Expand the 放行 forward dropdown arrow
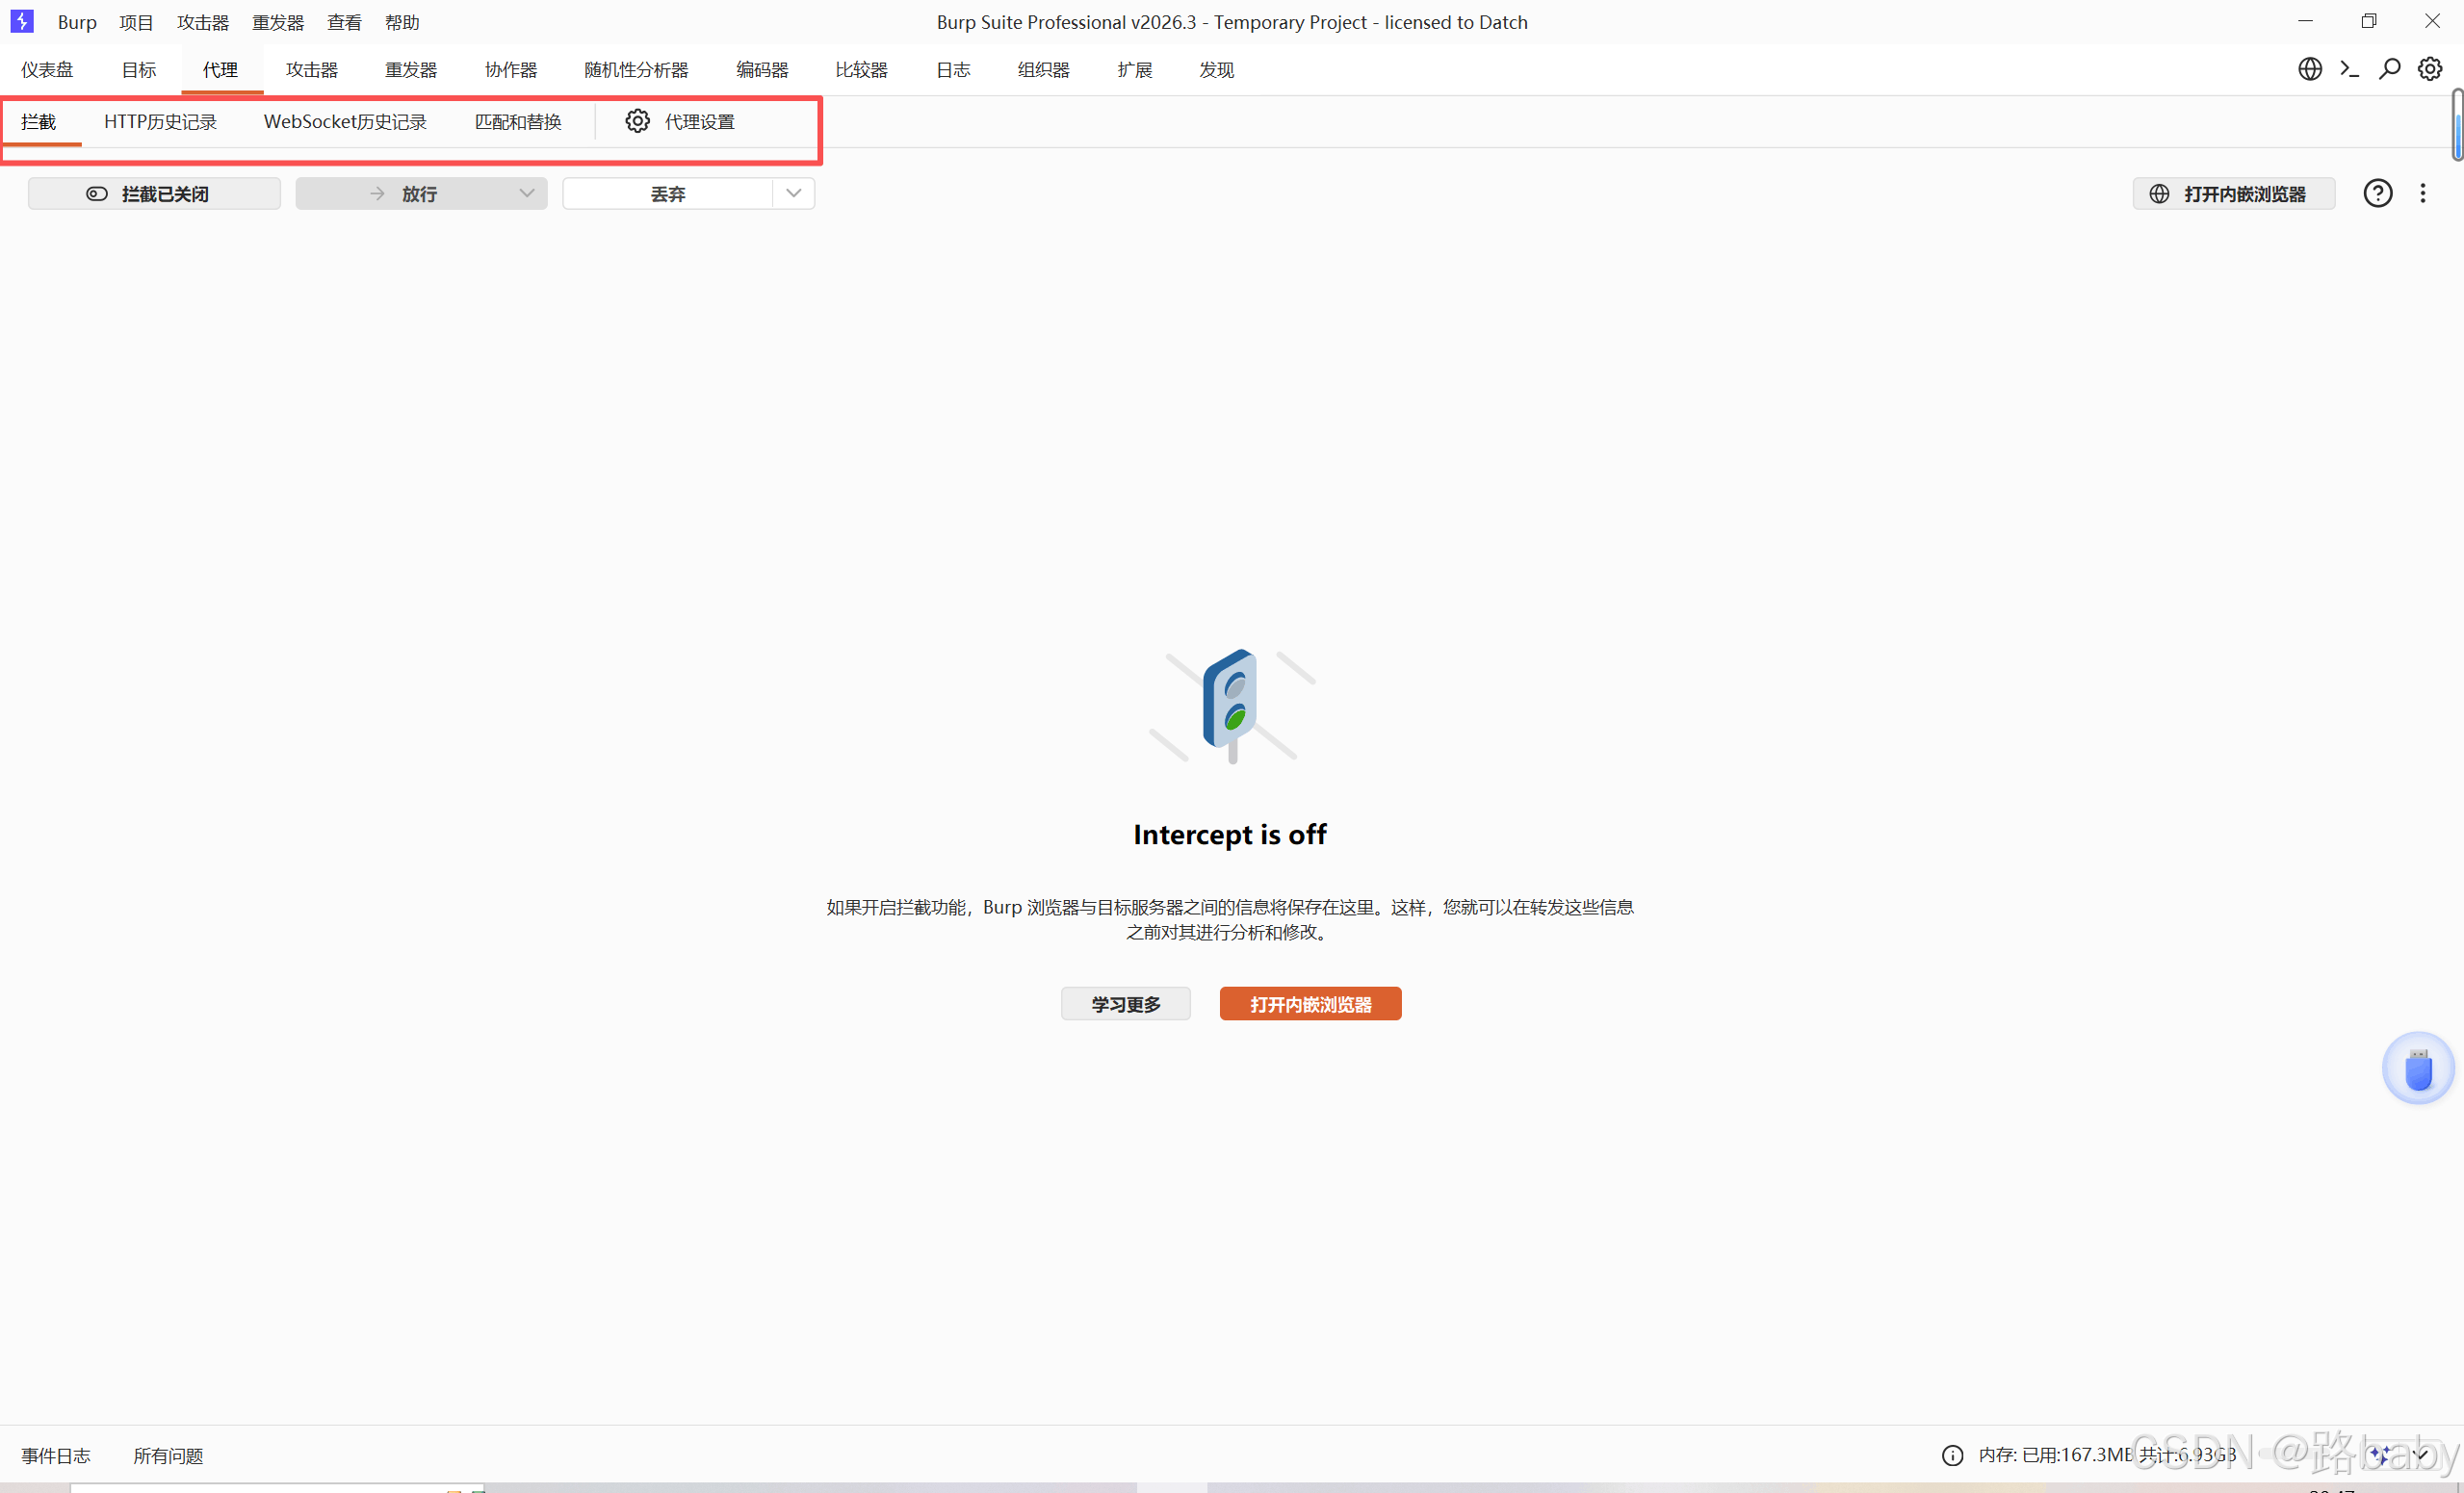Screen dimensions: 2464x1493 (526, 193)
